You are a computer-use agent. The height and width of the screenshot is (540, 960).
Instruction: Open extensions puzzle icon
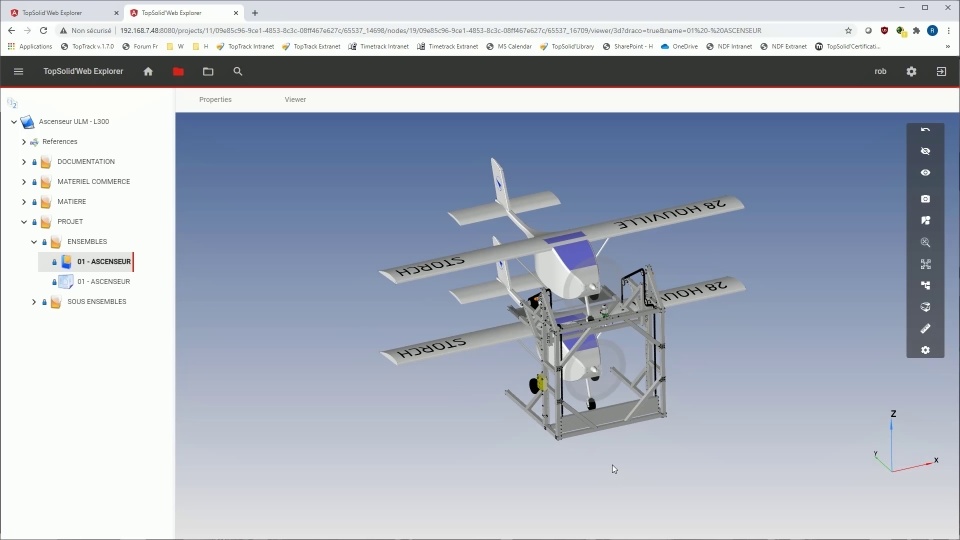coord(917,31)
